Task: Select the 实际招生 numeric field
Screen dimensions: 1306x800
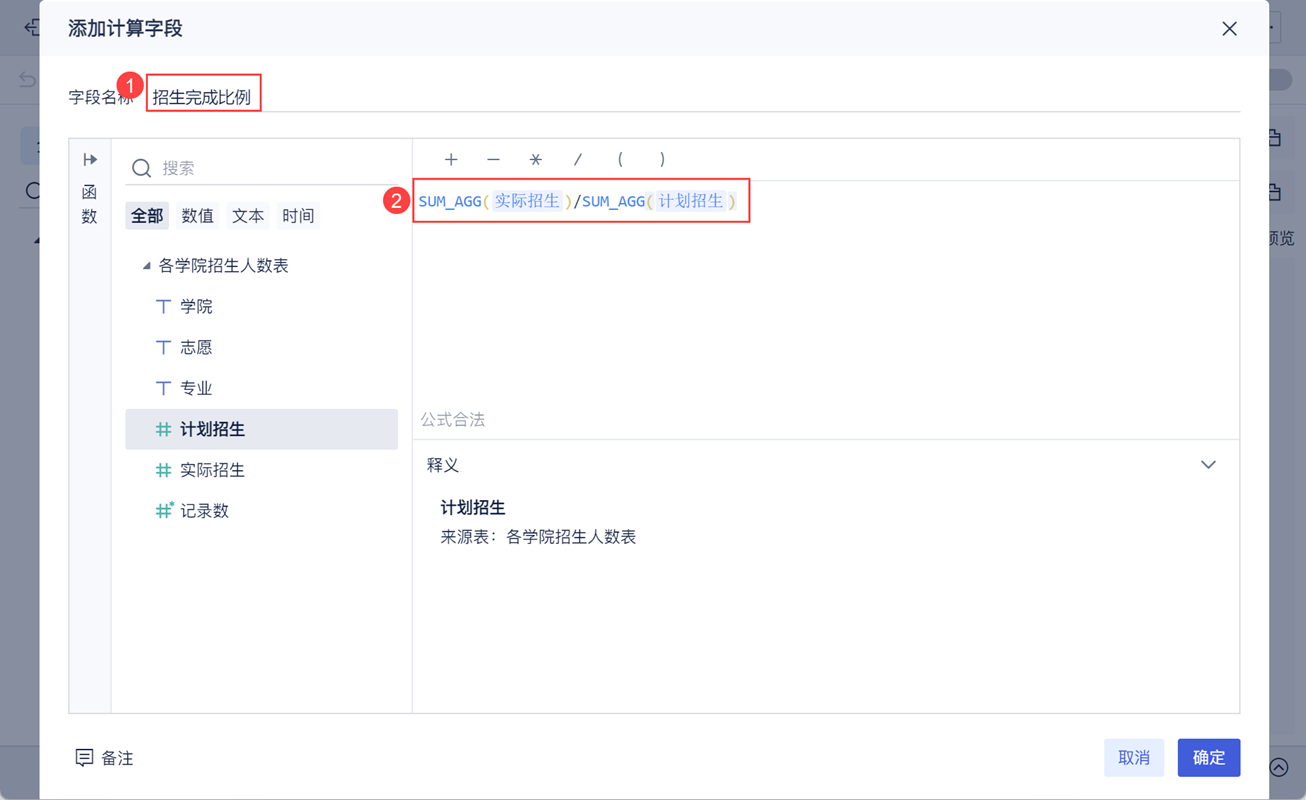Action: click(x=212, y=470)
